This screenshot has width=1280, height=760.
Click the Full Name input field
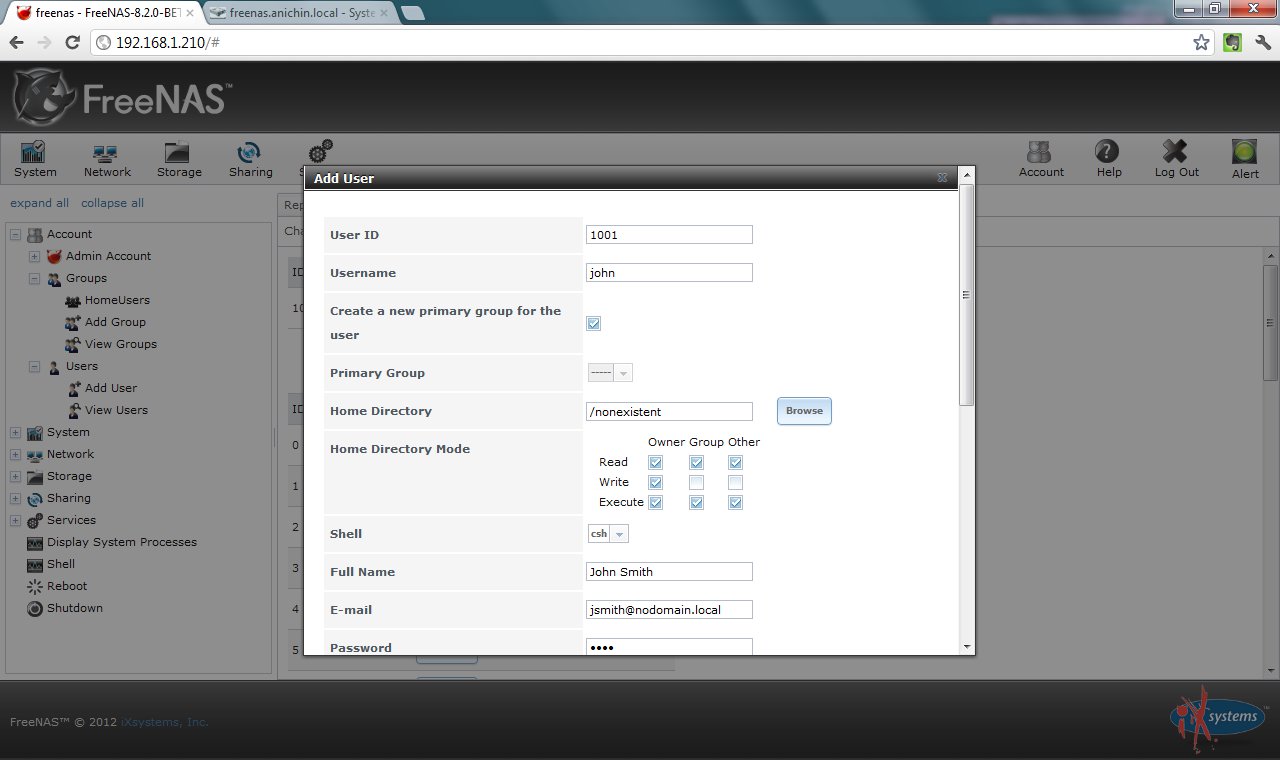[x=669, y=572]
